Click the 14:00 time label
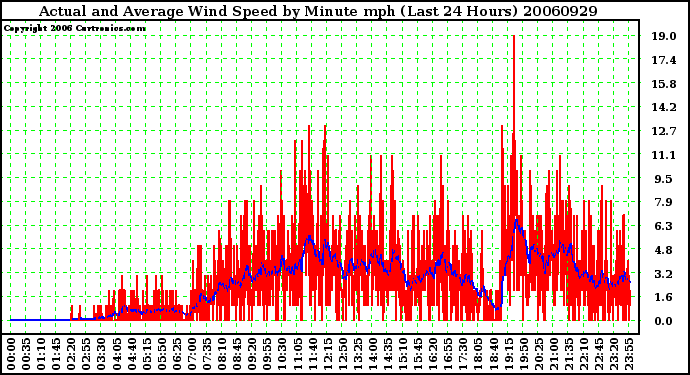This screenshot has height=375, width=690. [372, 354]
